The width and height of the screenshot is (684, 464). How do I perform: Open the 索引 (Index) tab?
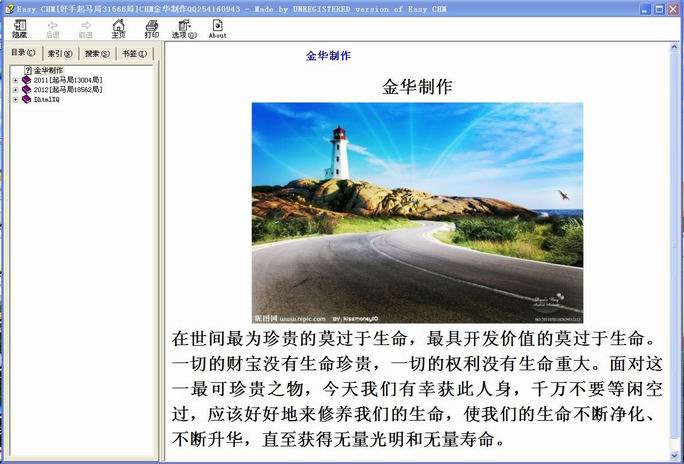[61, 53]
